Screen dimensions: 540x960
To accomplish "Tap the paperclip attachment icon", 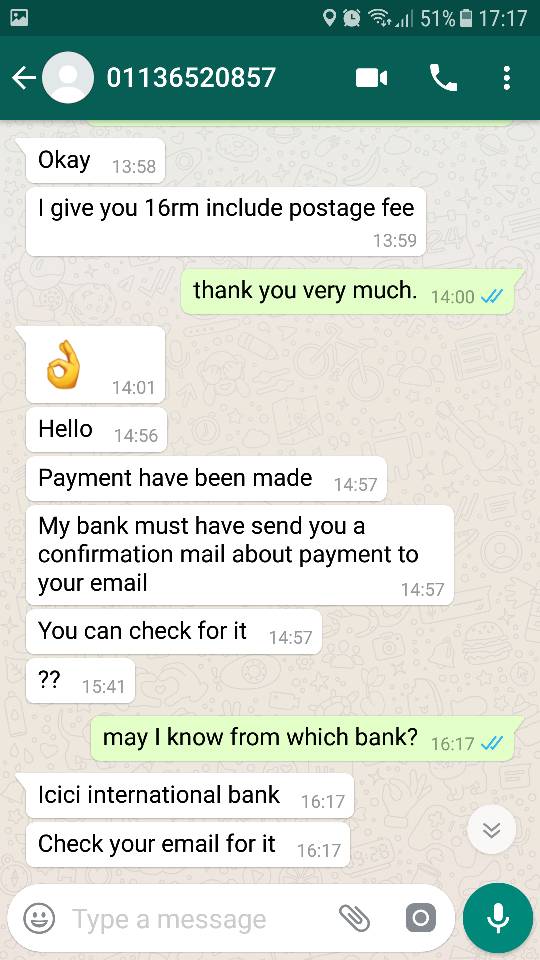I will click(355, 918).
